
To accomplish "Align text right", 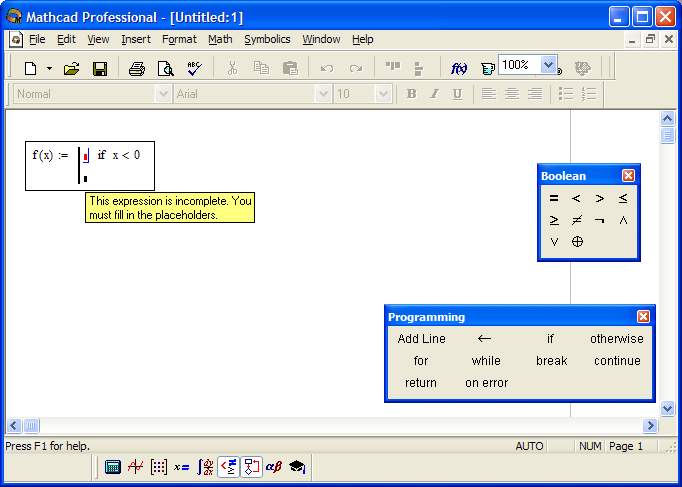I will click(535, 93).
